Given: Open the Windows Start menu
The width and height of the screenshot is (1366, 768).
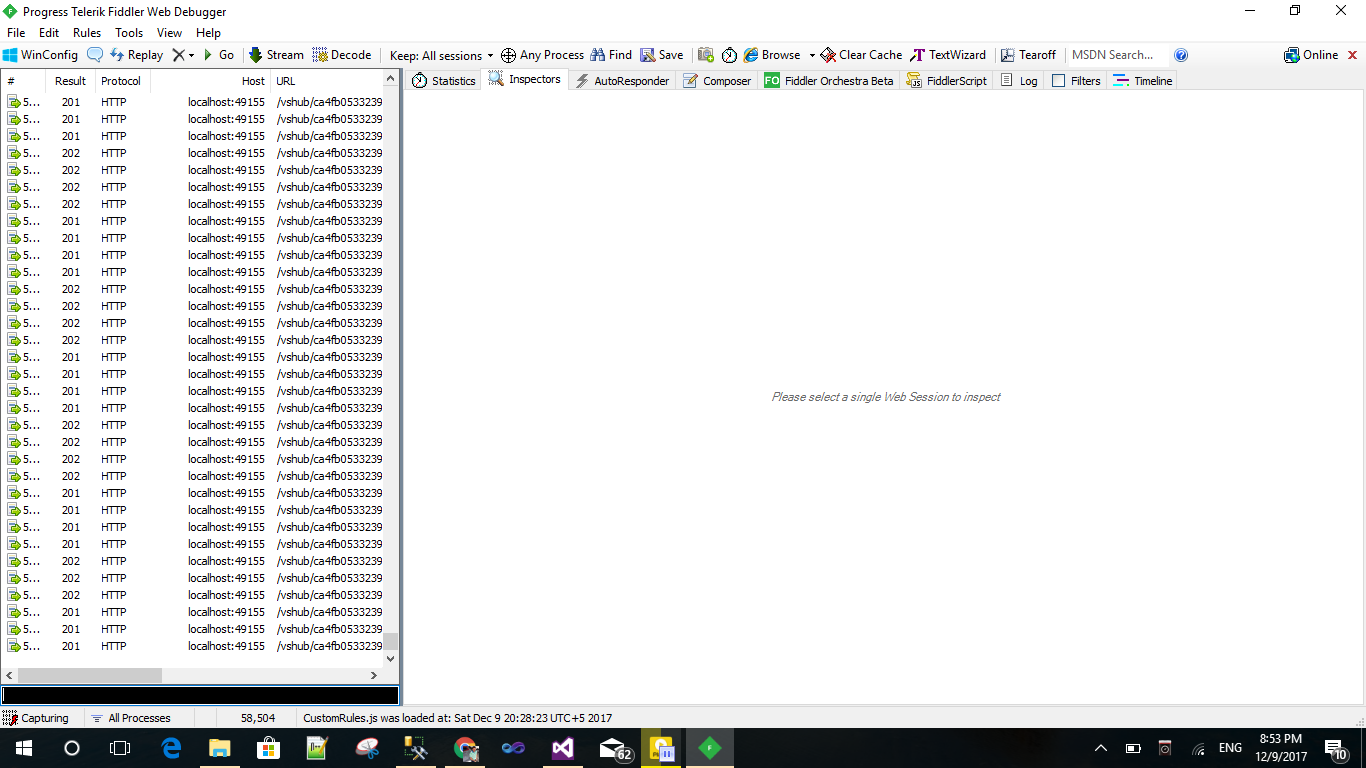Looking at the screenshot, I should (x=24, y=748).
